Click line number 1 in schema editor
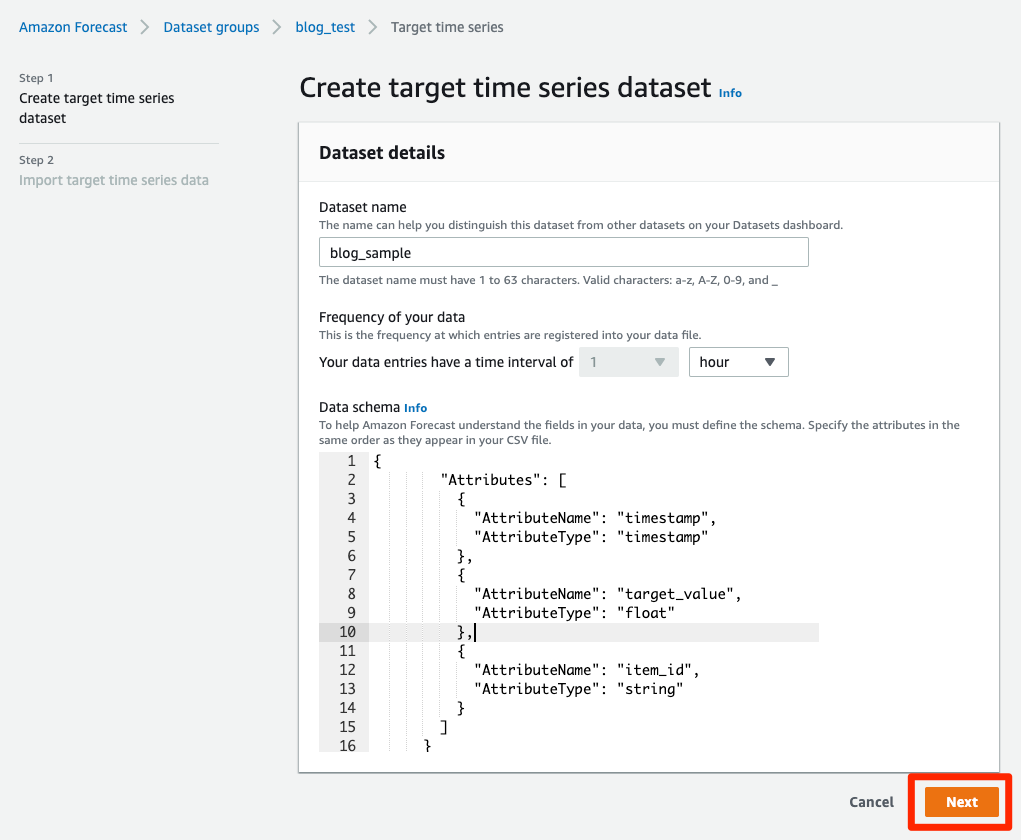 click(x=351, y=461)
